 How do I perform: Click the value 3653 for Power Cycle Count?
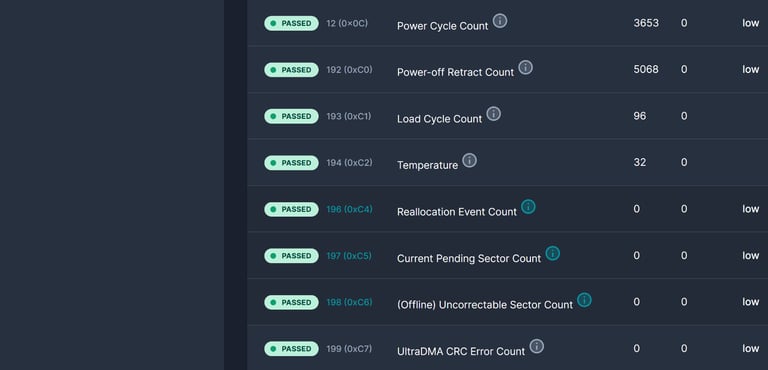click(646, 24)
